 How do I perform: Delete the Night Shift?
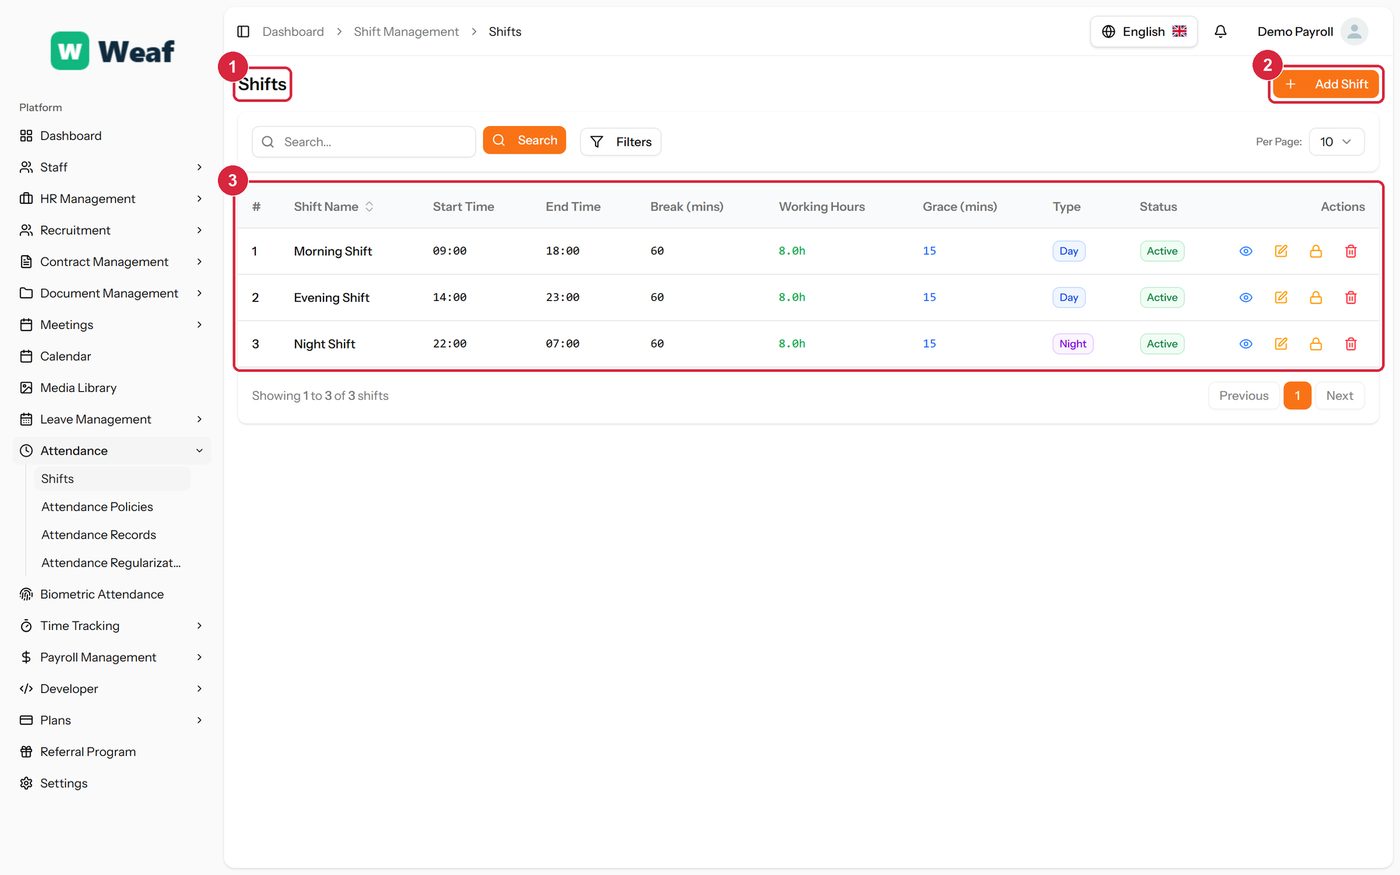click(1351, 344)
